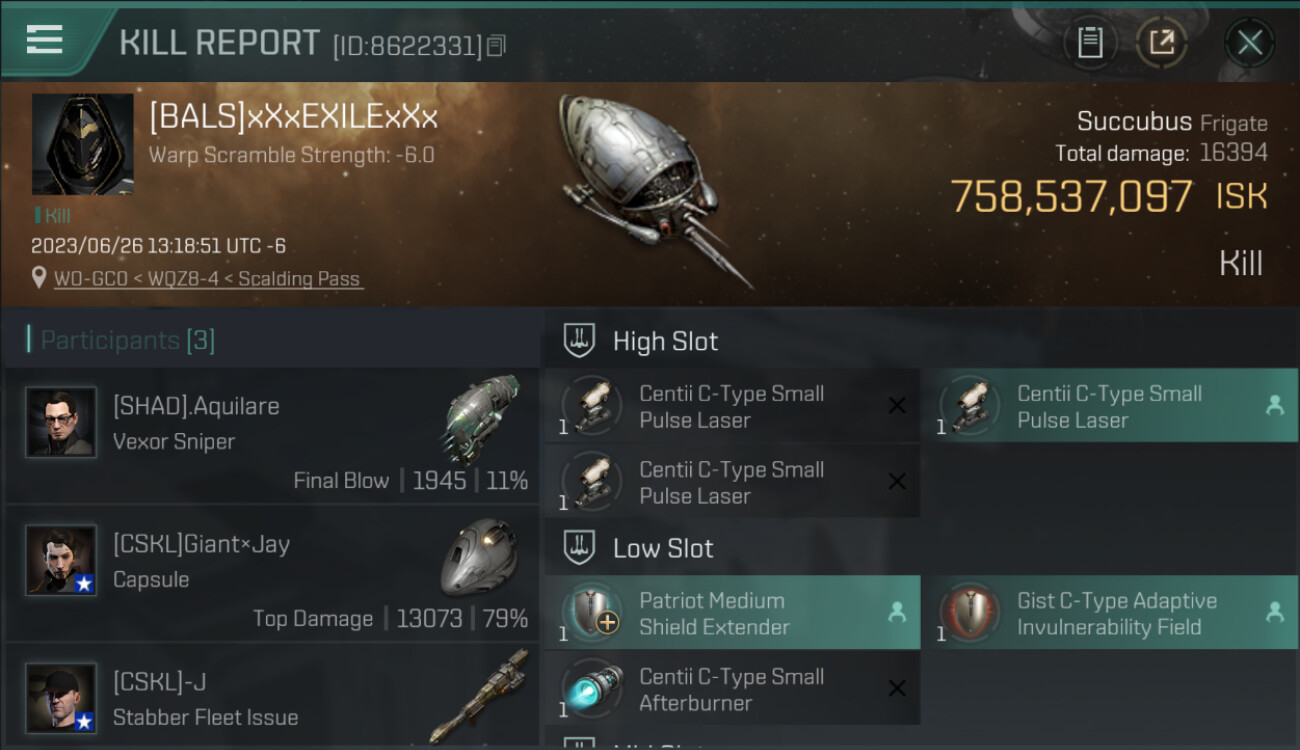
Task: Select the Gist C-Type Adaptive Invulnerability Field
Action: tap(1110, 613)
